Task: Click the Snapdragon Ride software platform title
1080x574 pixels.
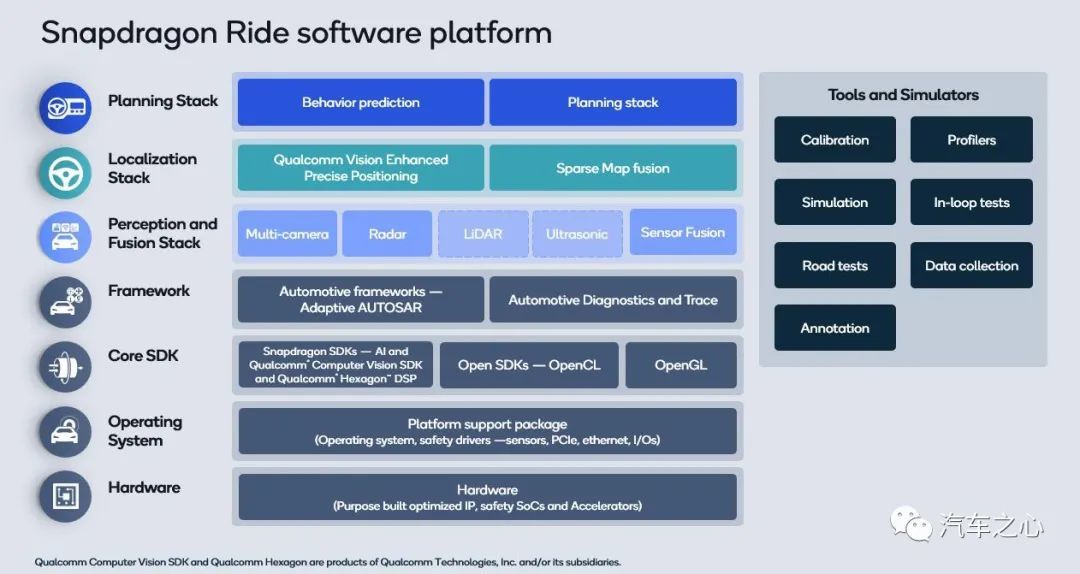Action: tap(296, 33)
